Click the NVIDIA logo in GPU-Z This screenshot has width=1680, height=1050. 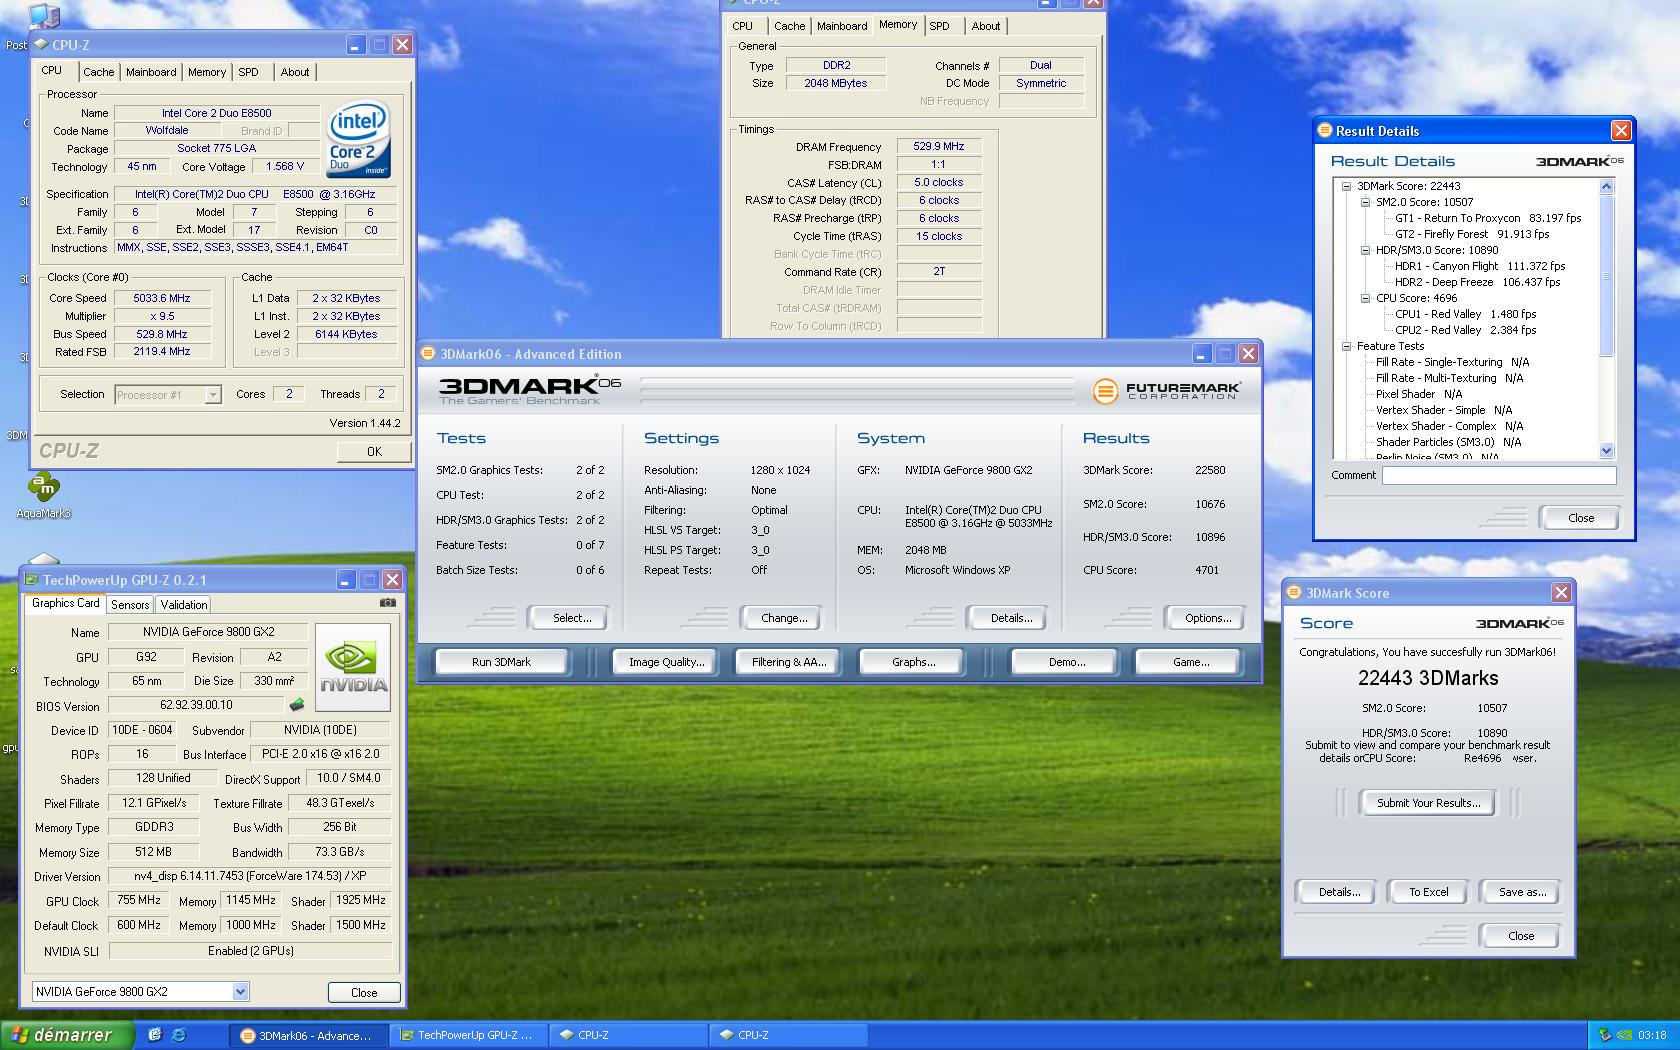pos(353,667)
